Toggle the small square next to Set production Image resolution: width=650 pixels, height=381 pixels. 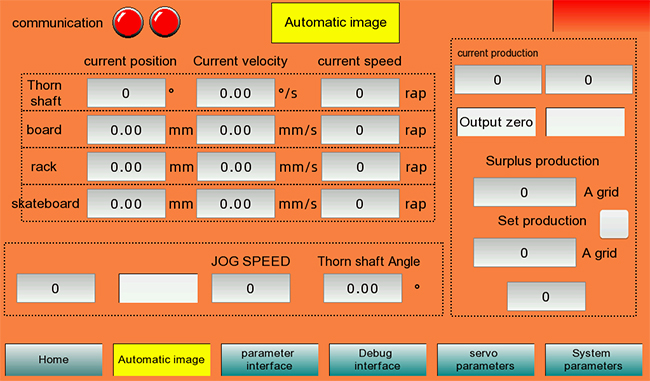614,224
